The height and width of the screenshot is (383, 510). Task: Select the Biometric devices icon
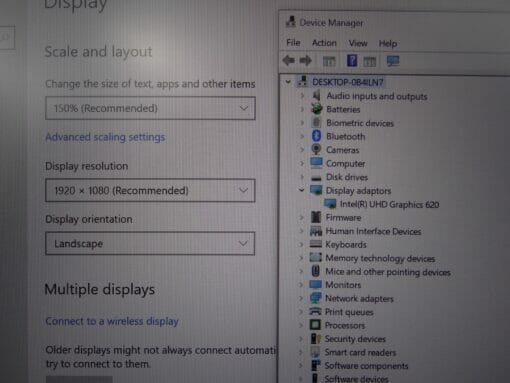[x=316, y=122]
